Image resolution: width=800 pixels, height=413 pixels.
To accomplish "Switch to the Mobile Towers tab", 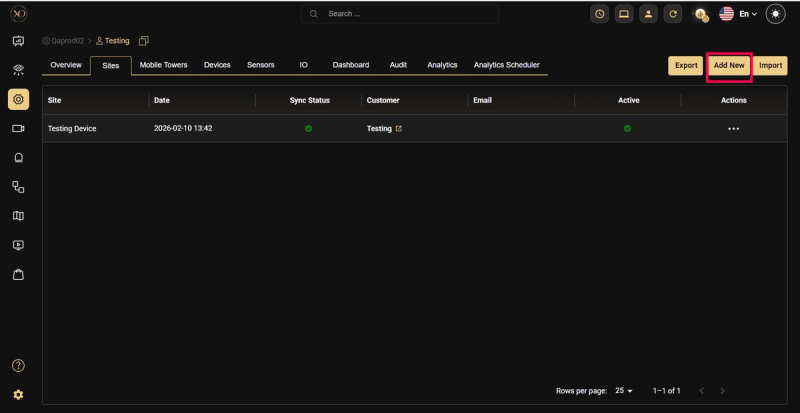I will 163,65.
